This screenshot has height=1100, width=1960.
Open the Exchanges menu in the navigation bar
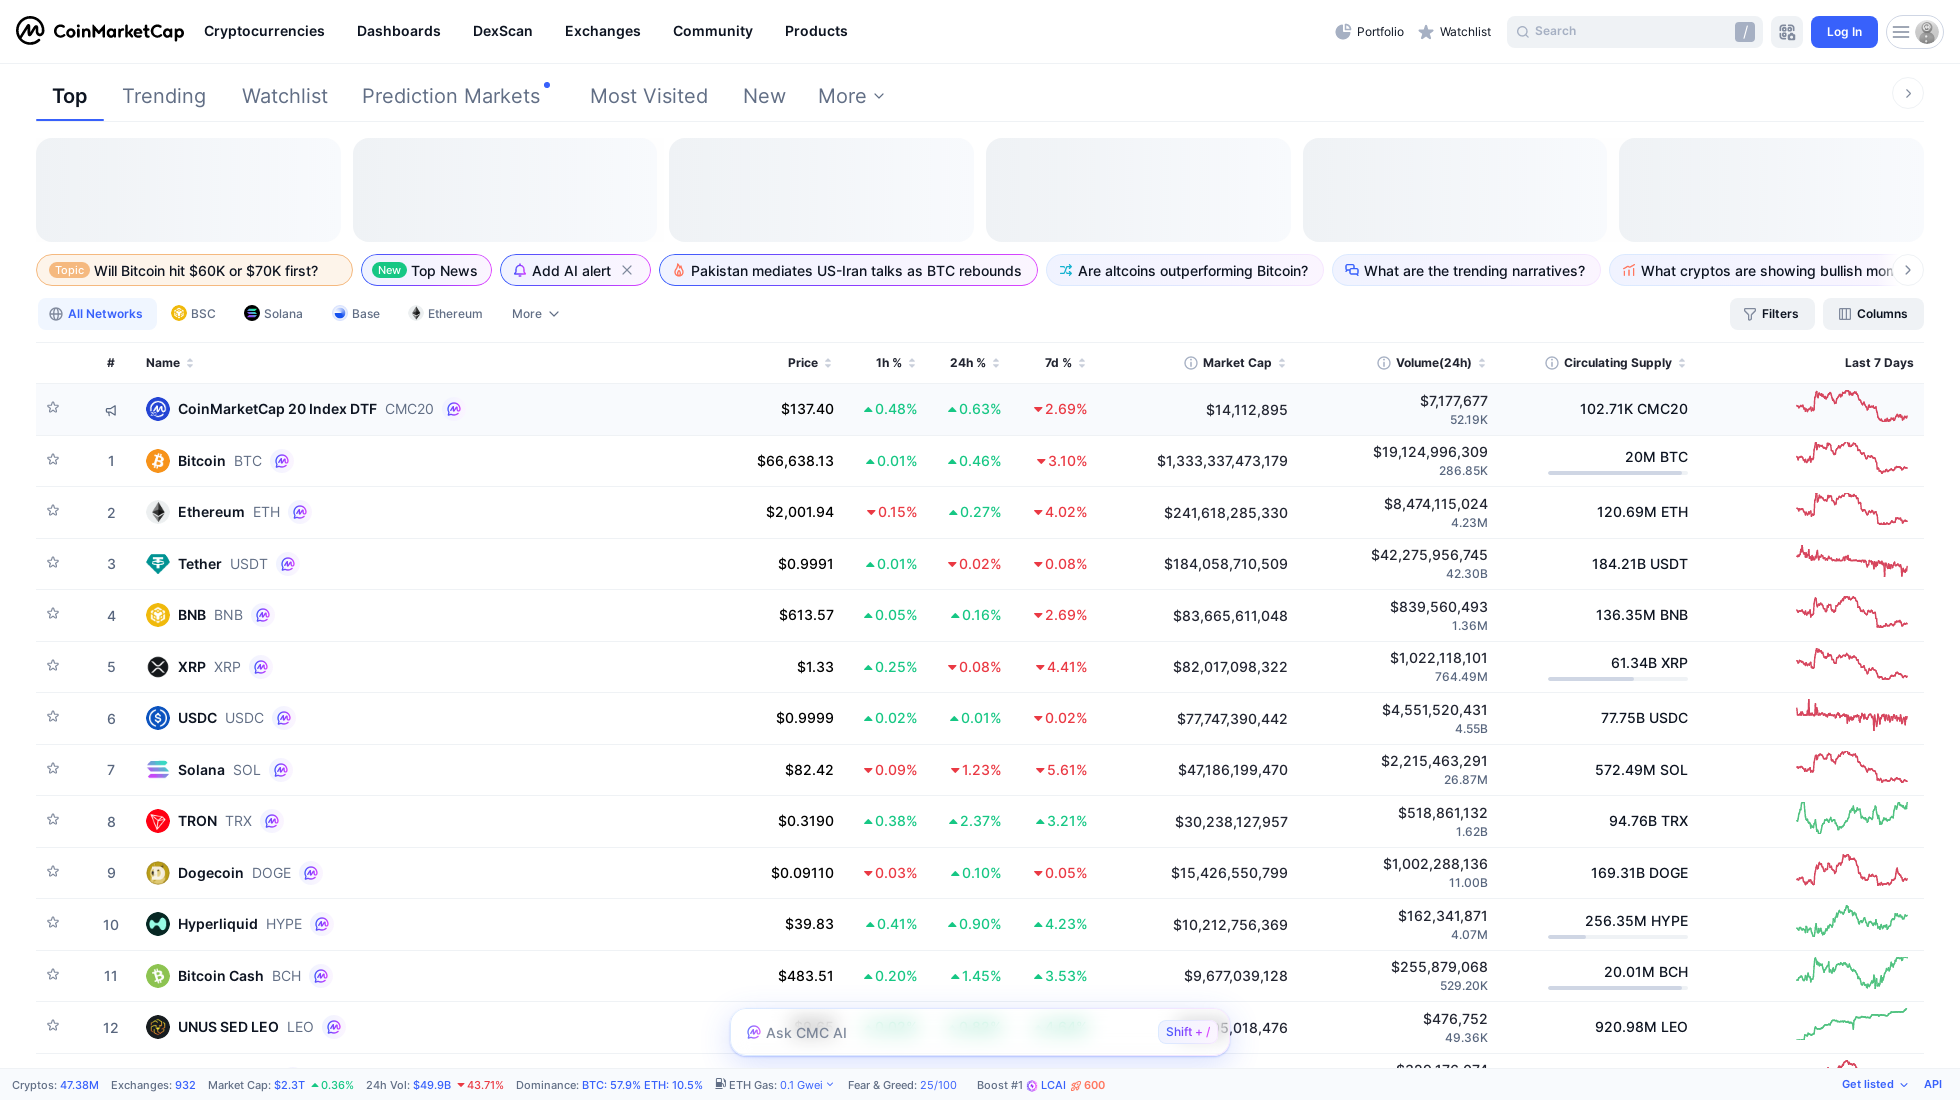[x=602, y=31]
